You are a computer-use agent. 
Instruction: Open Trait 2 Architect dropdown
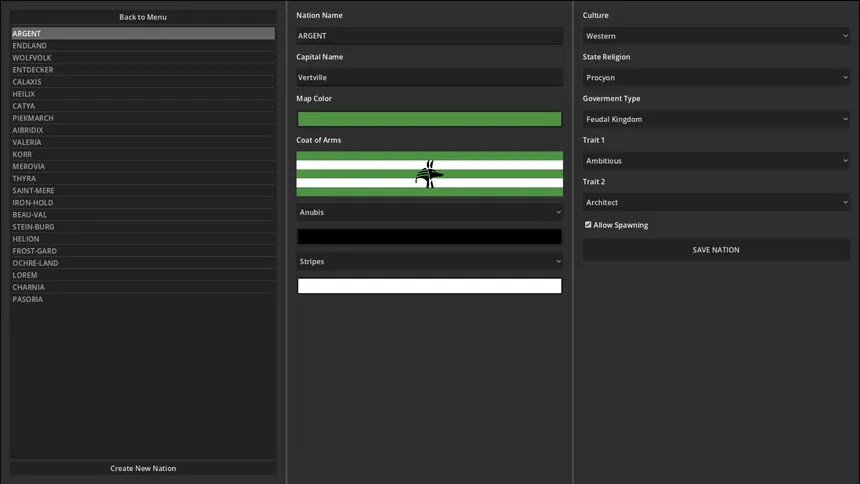(x=715, y=202)
